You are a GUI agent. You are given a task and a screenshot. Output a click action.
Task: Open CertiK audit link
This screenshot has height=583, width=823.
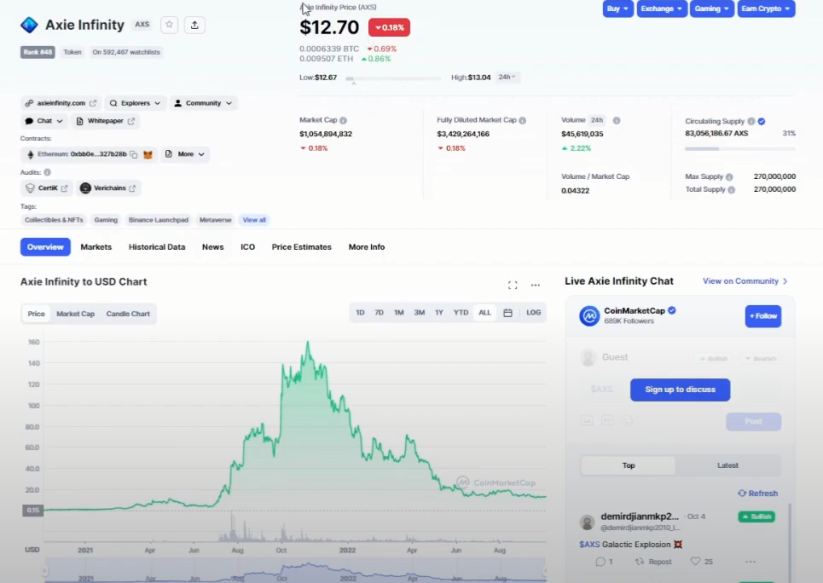tap(46, 188)
